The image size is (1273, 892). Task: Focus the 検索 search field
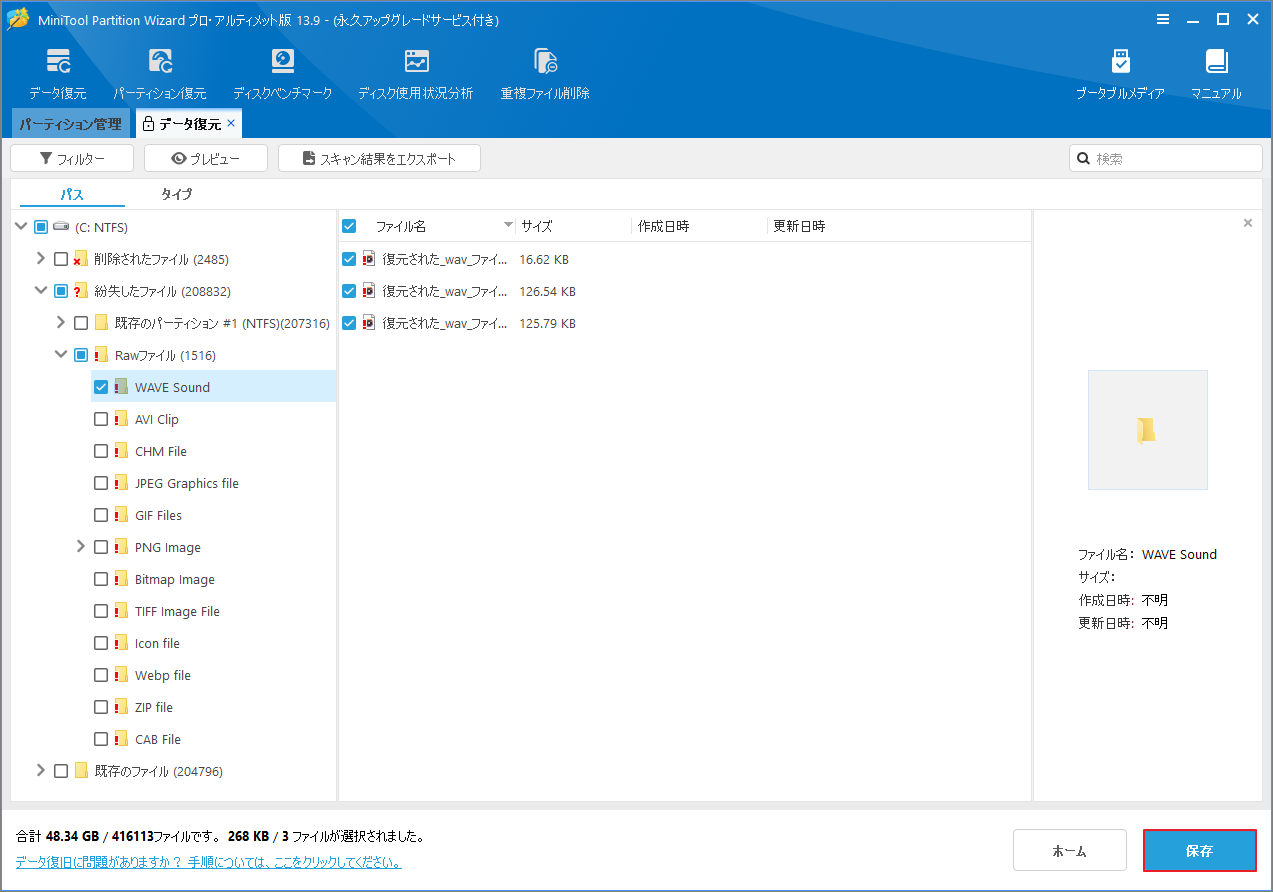pyautogui.click(x=1166, y=158)
